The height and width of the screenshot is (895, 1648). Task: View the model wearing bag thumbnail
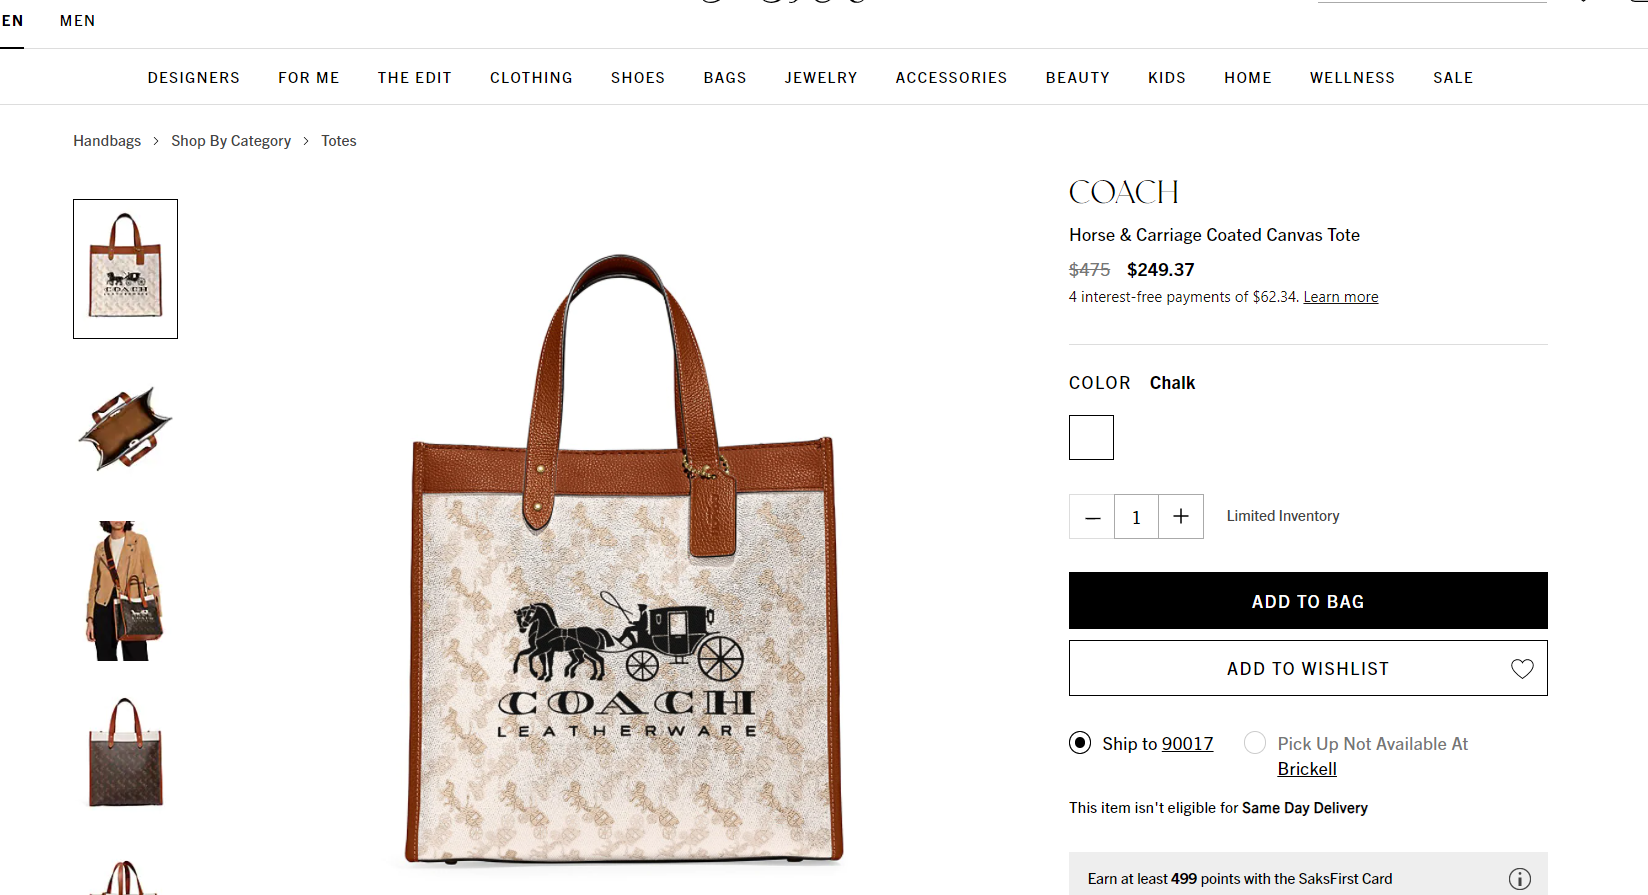[x=125, y=591]
